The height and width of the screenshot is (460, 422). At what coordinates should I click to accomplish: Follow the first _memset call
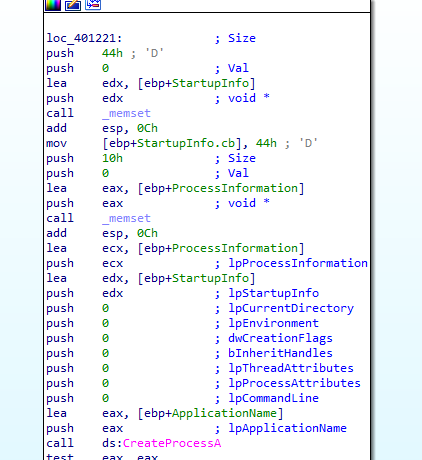coord(126,114)
